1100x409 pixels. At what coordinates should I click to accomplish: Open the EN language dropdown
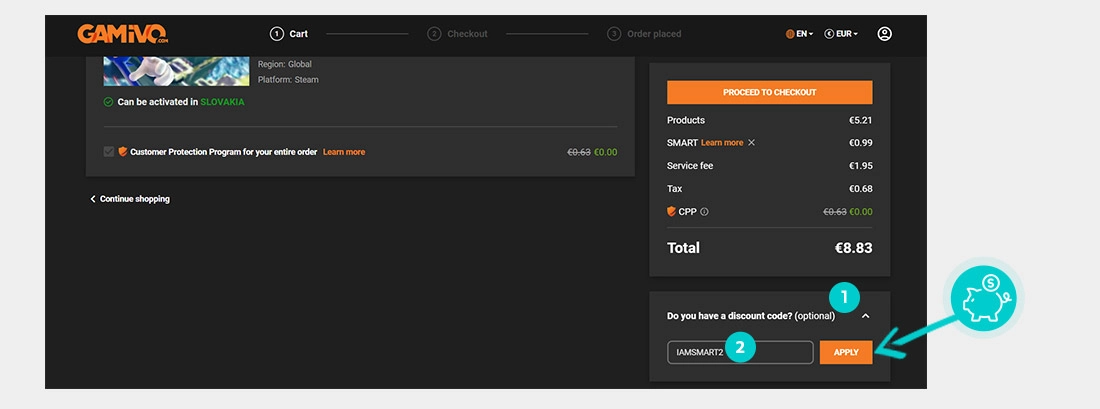(x=799, y=34)
